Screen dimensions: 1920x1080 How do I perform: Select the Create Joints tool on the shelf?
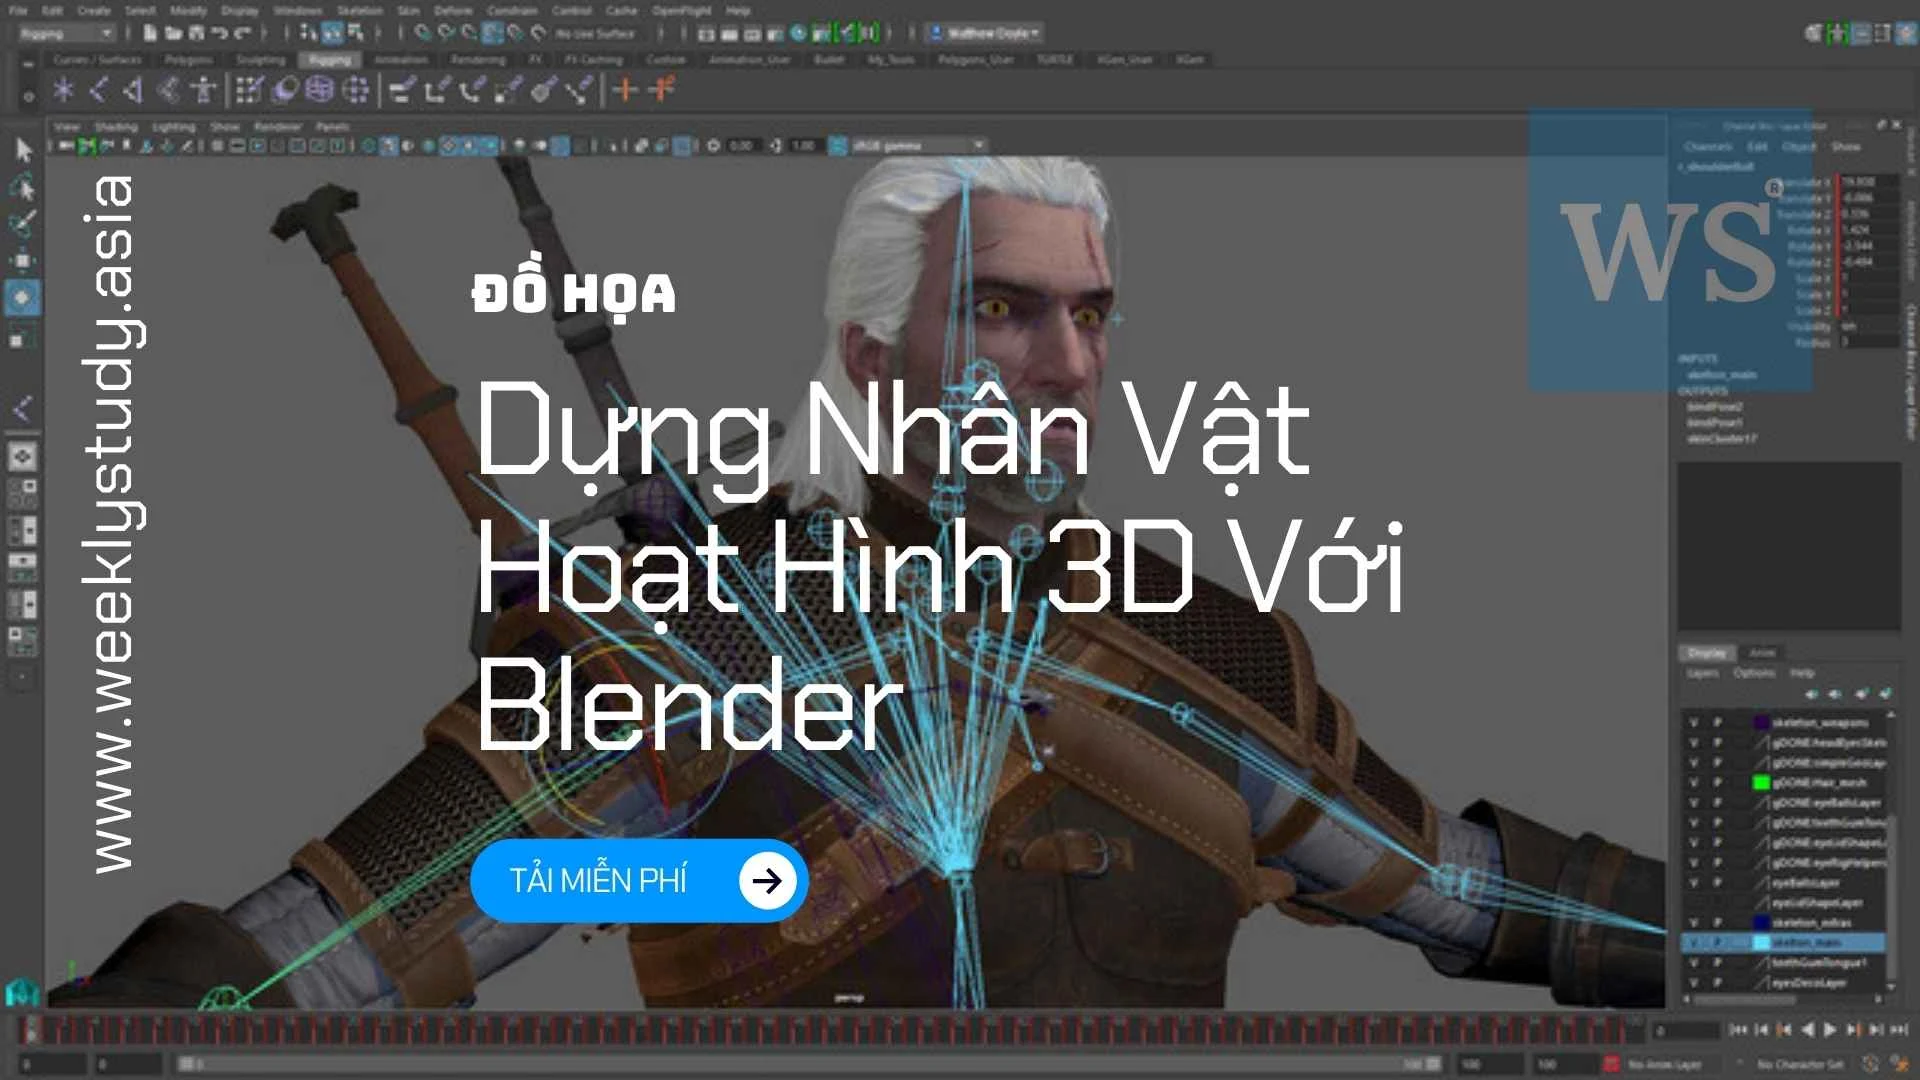click(x=98, y=91)
